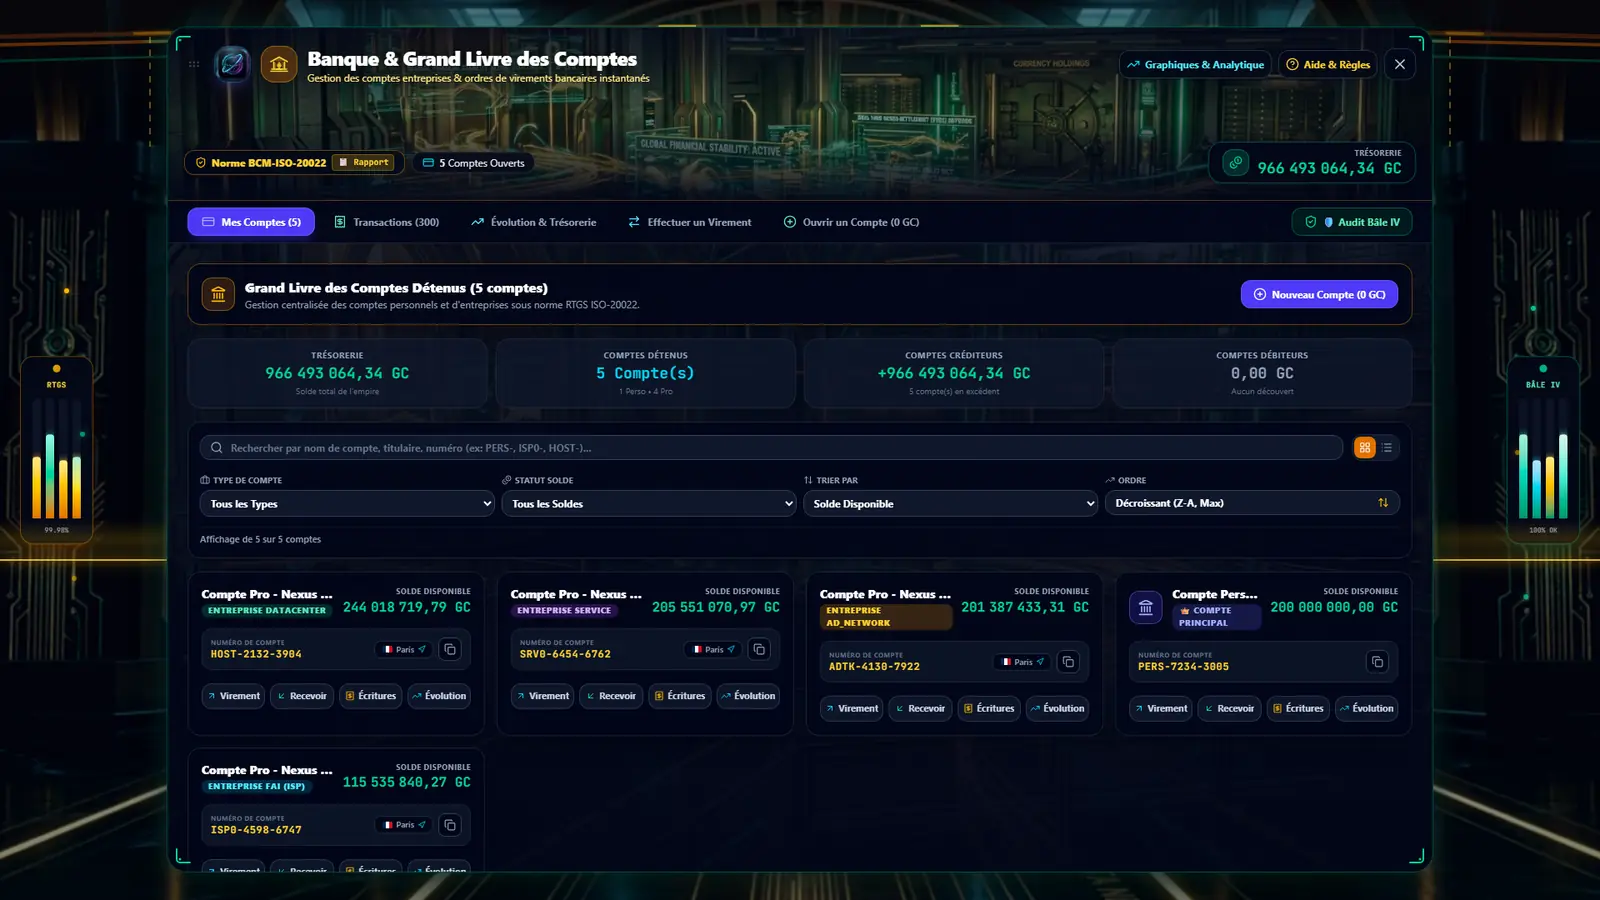Copy account number PERS-7234-3005
The width and height of the screenshot is (1600, 900).
(1377, 662)
